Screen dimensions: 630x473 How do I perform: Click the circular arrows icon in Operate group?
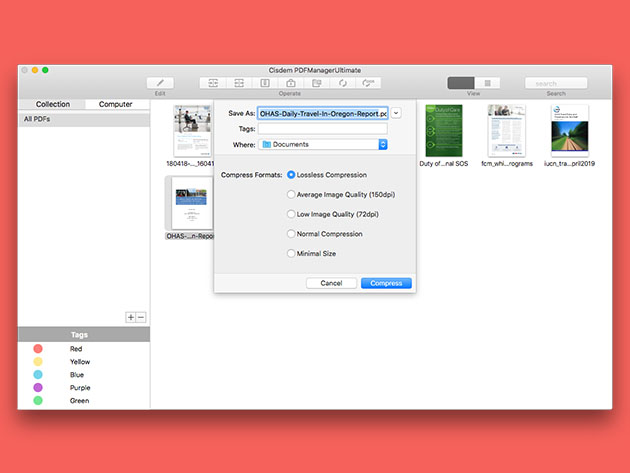coord(343,83)
